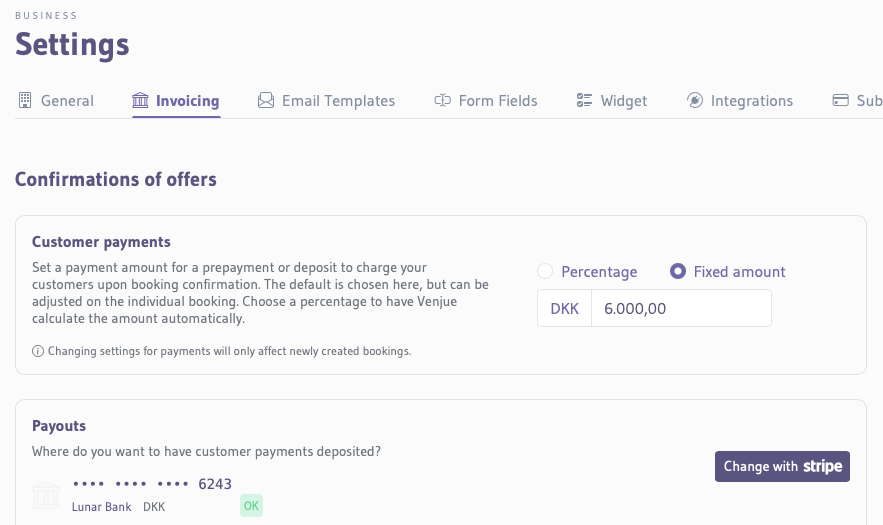Click the Integrations circular icon
The height and width of the screenshot is (525, 883).
(695, 100)
